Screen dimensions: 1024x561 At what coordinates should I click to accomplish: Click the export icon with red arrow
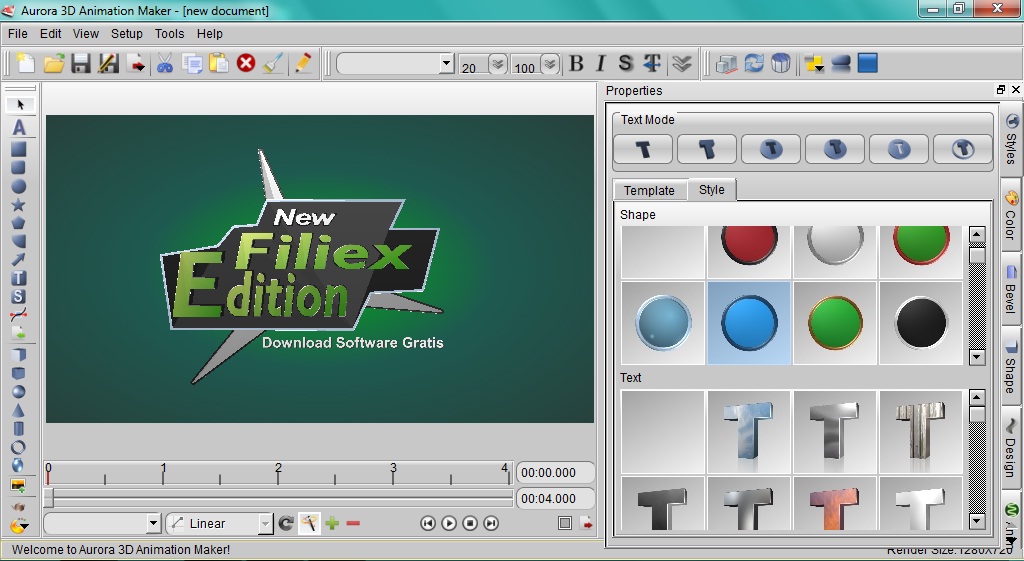136,63
